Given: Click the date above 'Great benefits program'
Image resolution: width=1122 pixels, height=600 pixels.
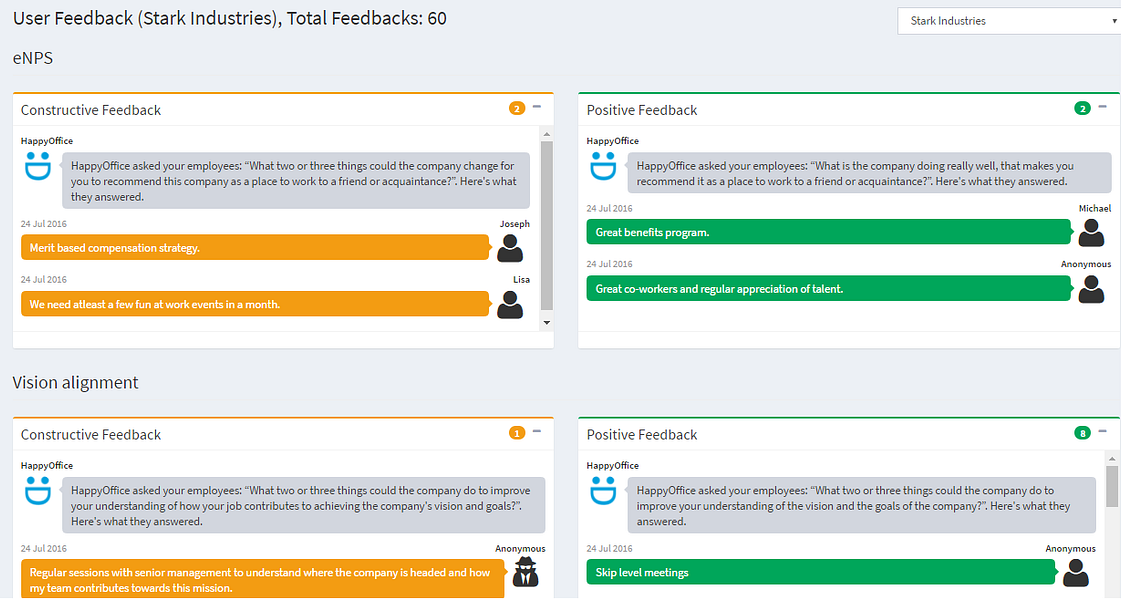Looking at the screenshot, I should pos(610,208).
